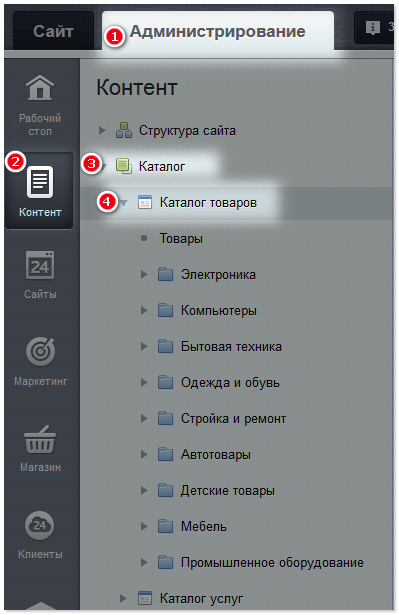This screenshot has width=399, height=615.
Task: Expand Промышленное оборудование folder
Action: point(144,562)
